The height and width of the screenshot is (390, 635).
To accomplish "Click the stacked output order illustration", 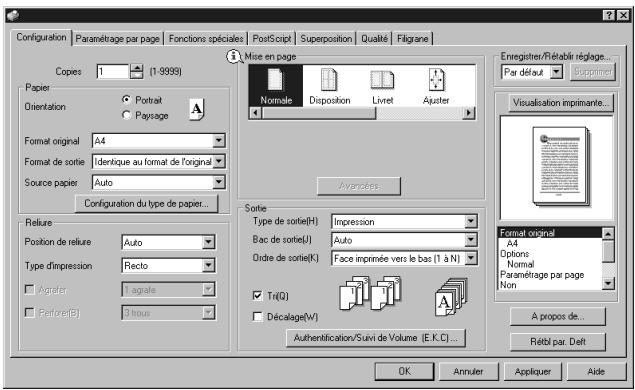I will tap(451, 297).
